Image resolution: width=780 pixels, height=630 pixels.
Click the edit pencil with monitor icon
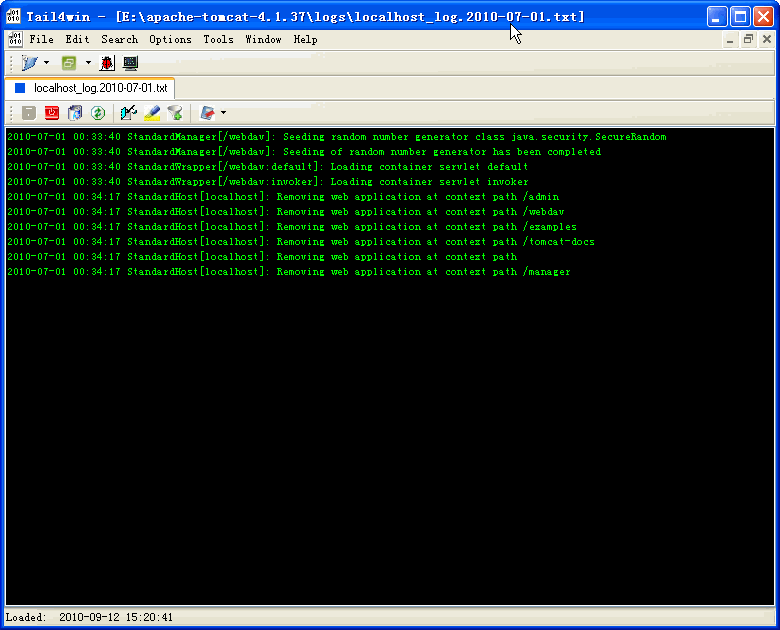[129, 113]
